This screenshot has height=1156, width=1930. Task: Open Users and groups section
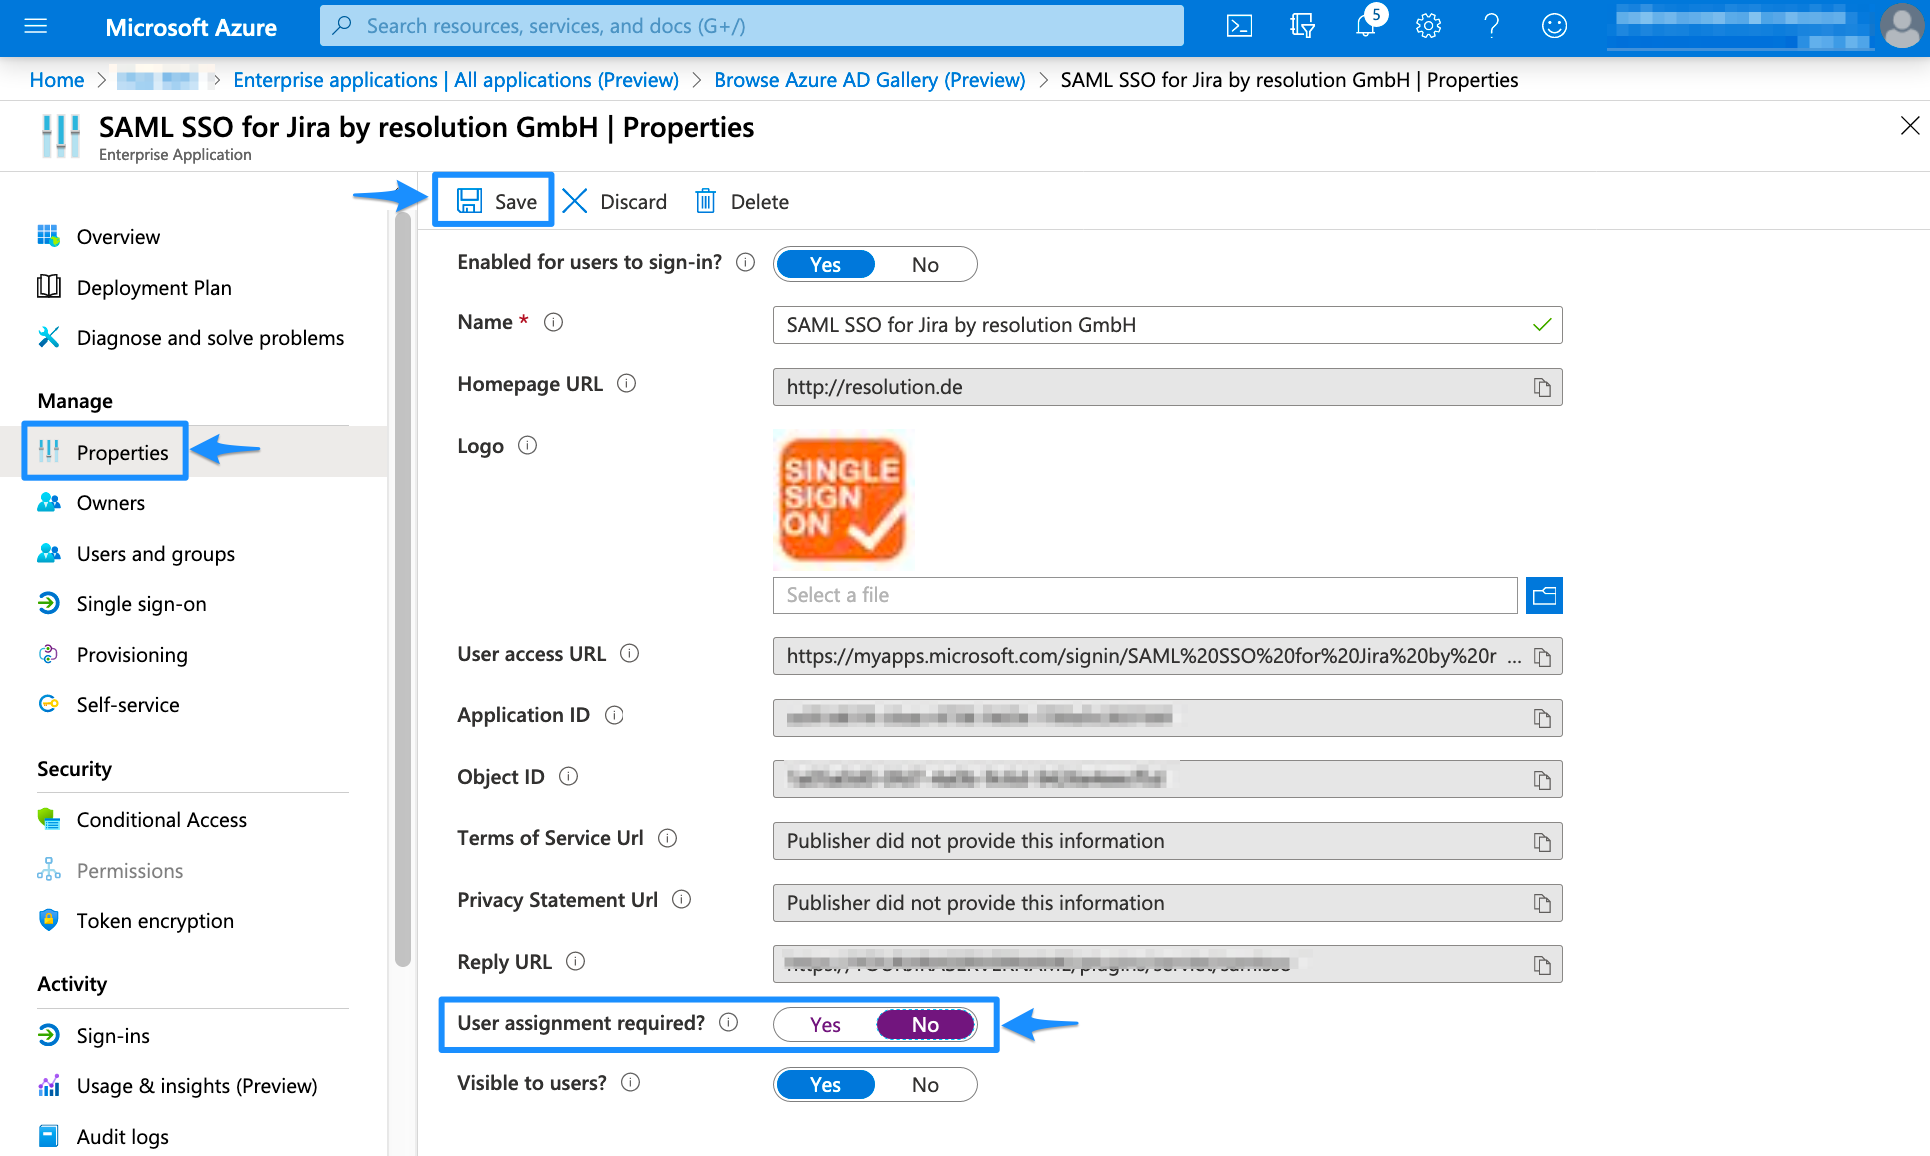point(155,554)
